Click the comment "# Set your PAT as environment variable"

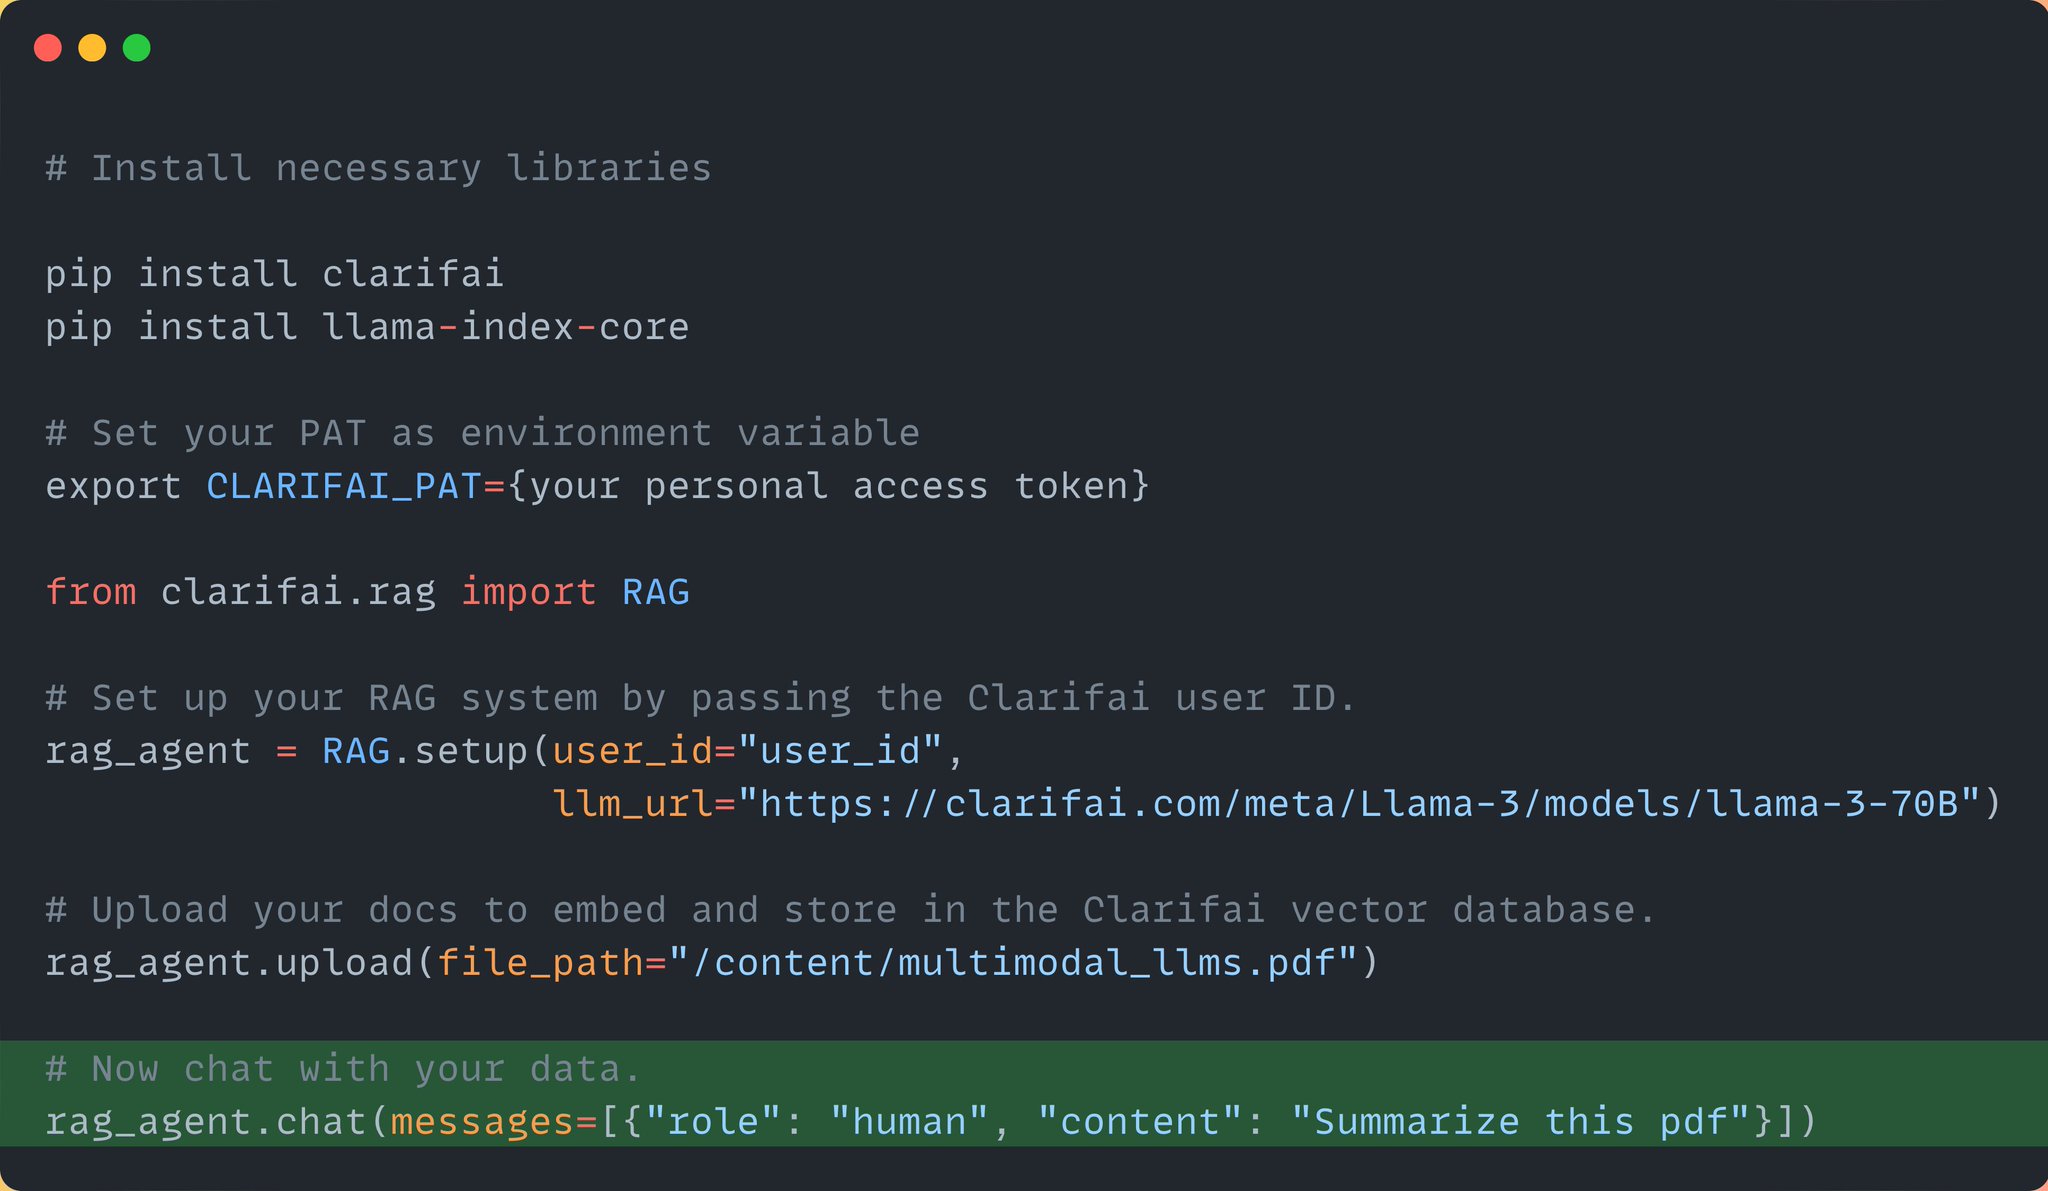coord(483,433)
